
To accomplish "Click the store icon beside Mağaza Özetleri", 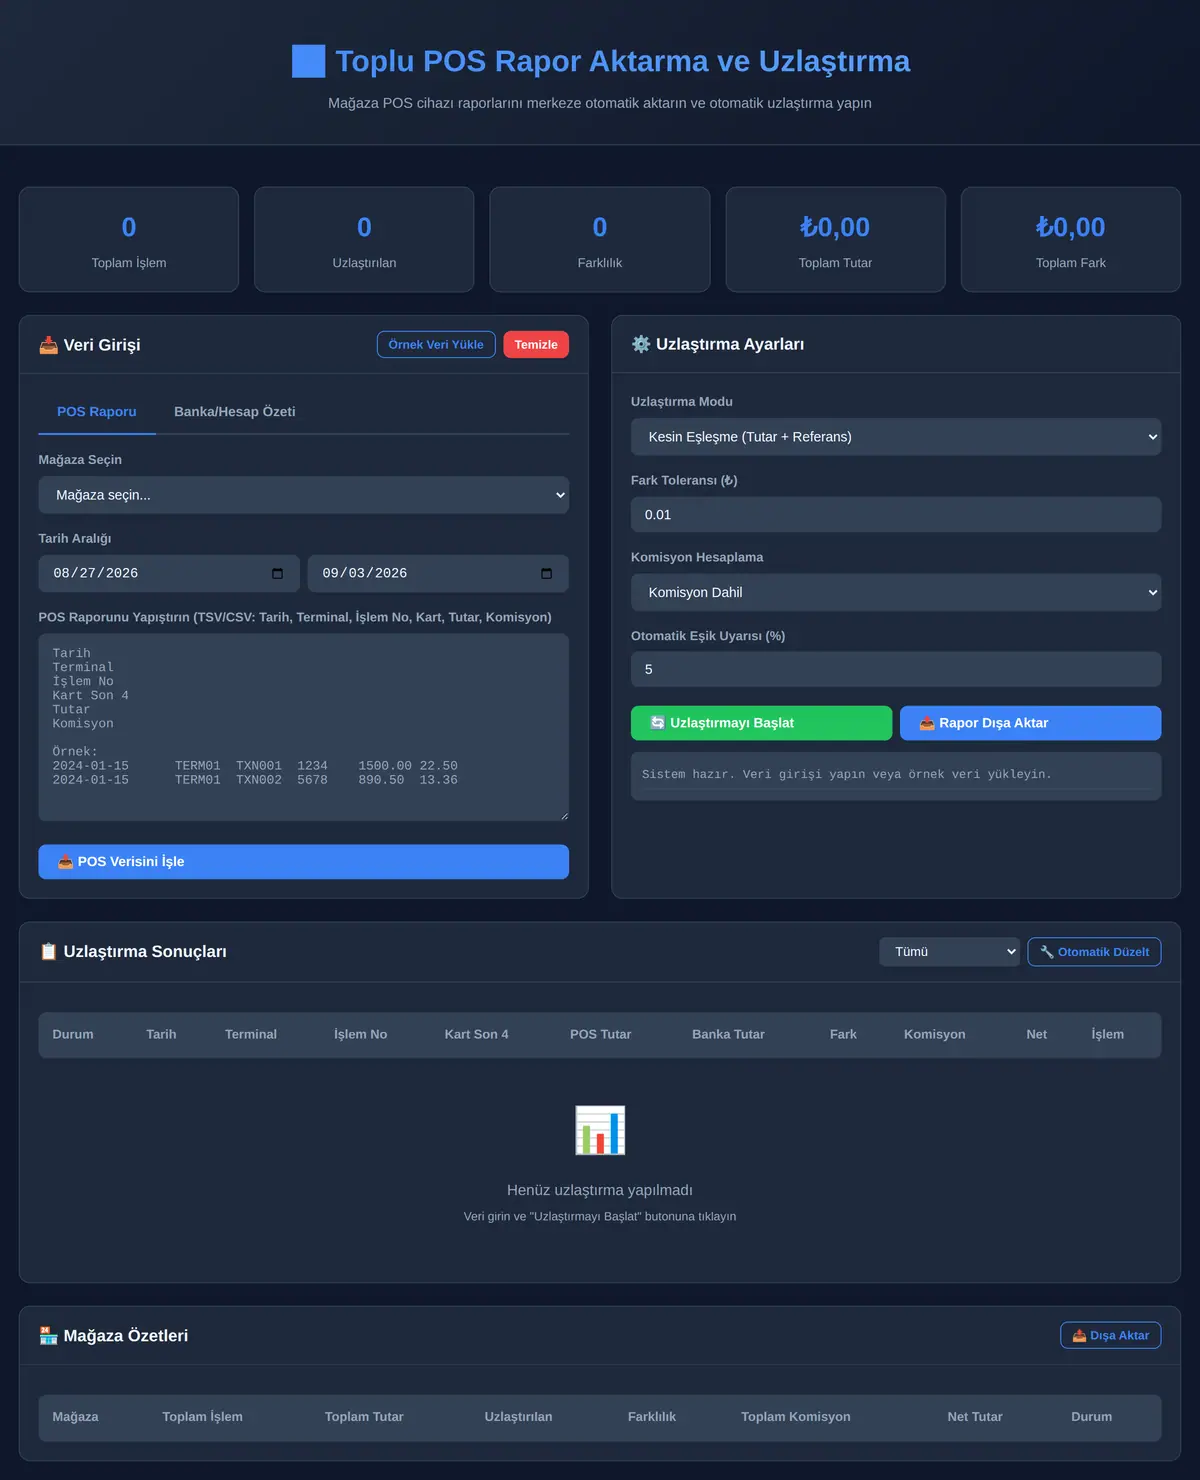I will 48,1335.
